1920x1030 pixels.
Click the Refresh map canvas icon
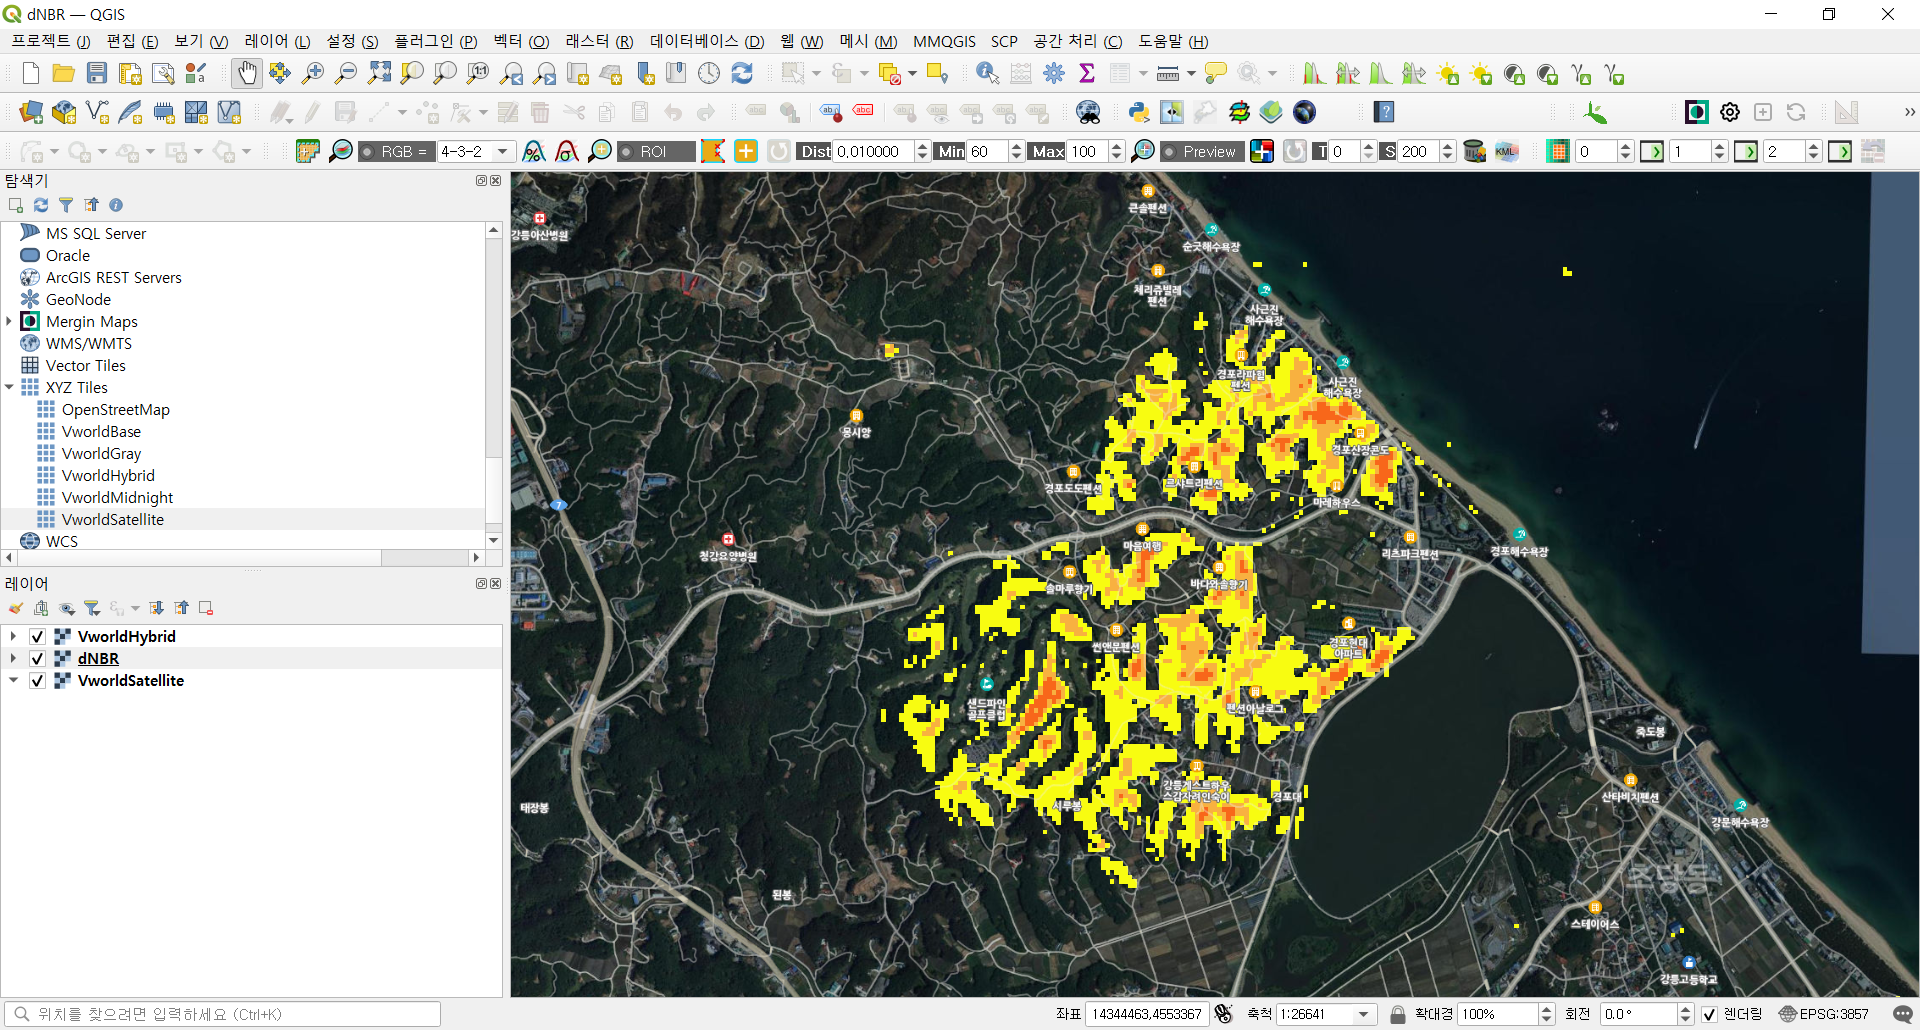point(742,73)
